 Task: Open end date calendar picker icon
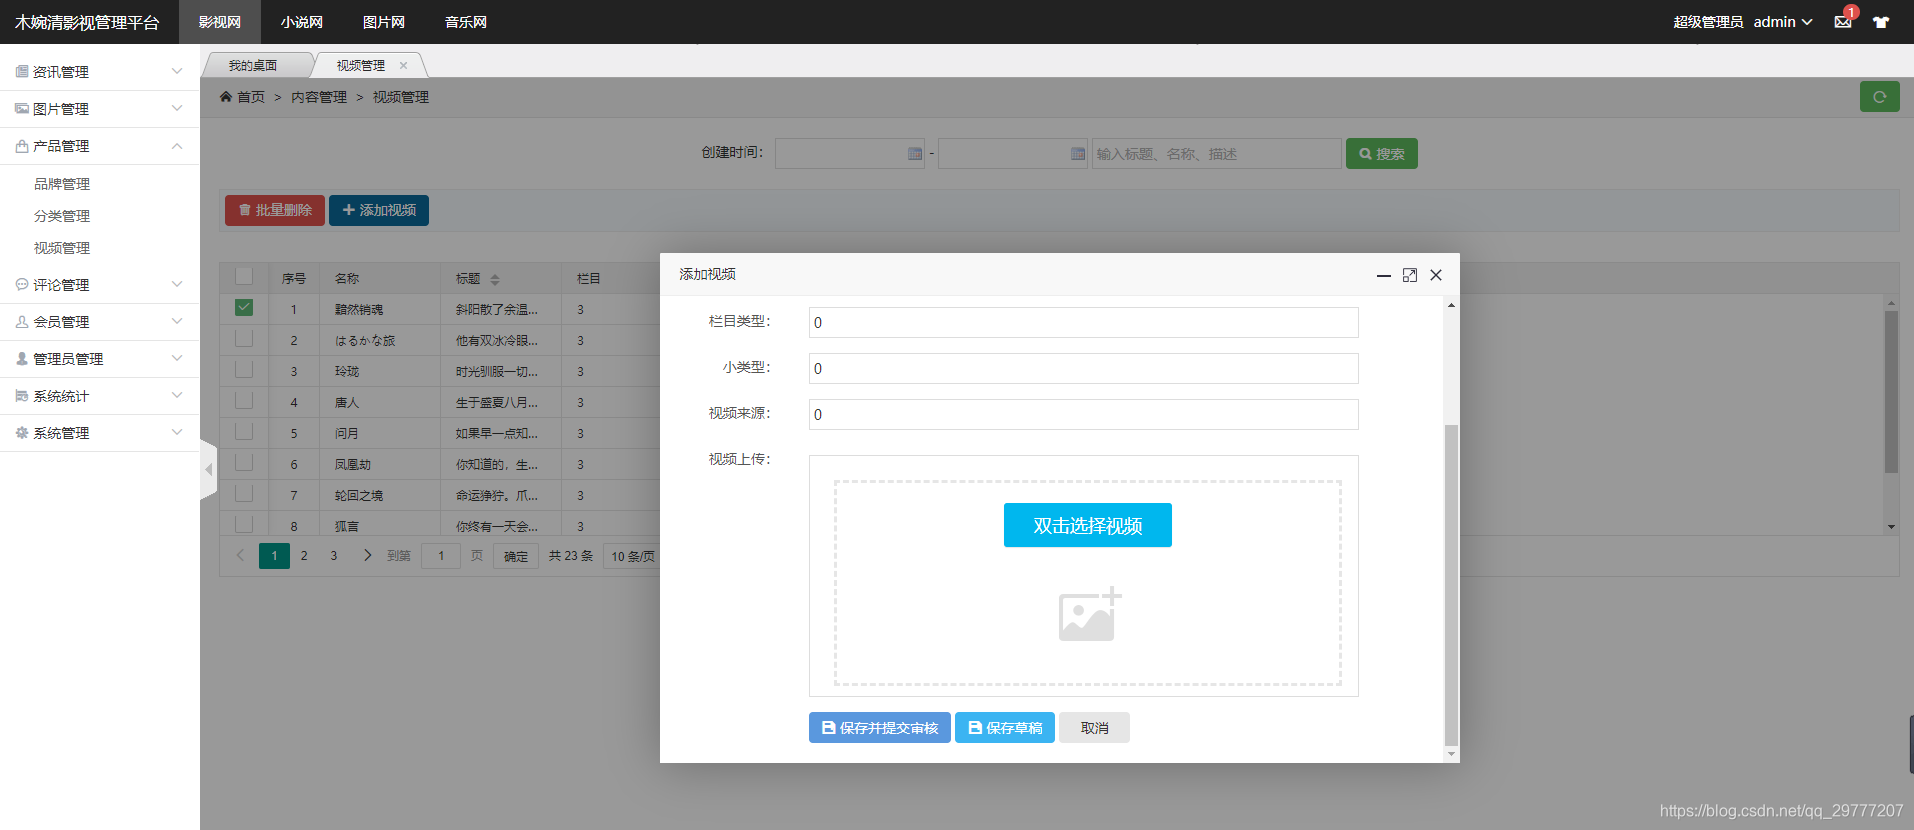coord(1077,154)
